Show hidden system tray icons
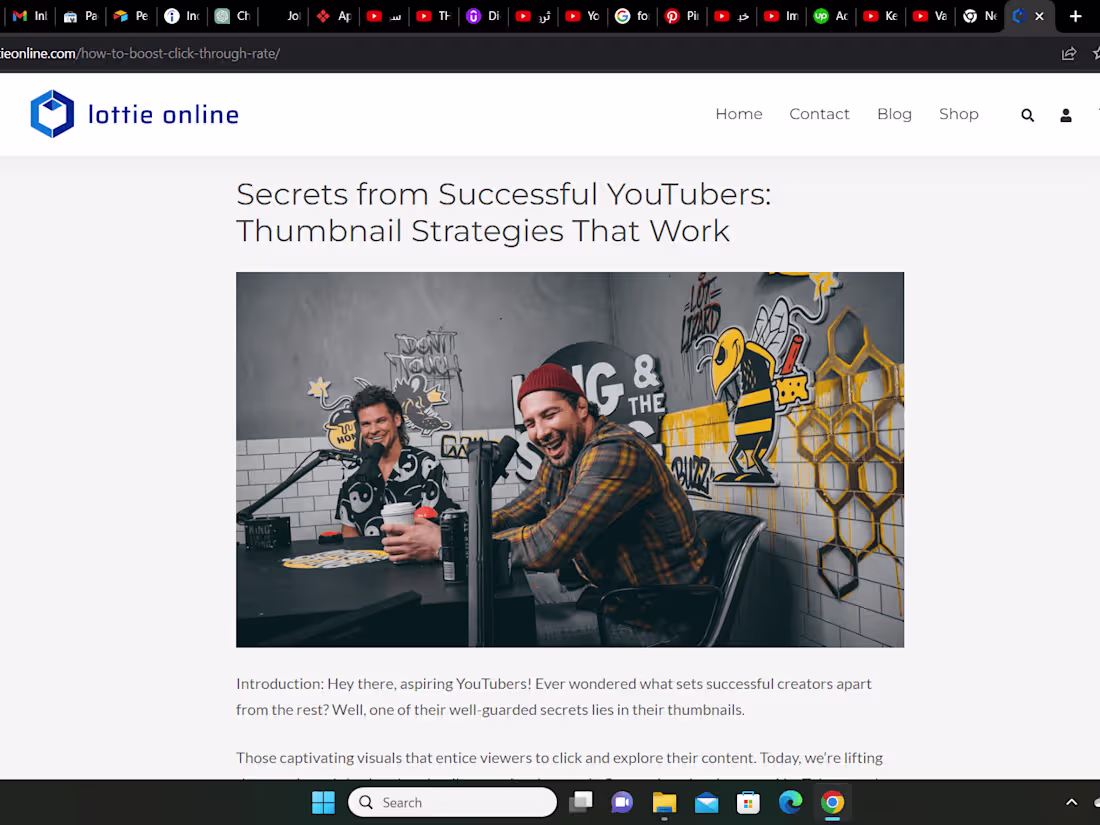The width and height of the screenshot is (1100, 825). pyautogui.click(x=1071, y=802)
